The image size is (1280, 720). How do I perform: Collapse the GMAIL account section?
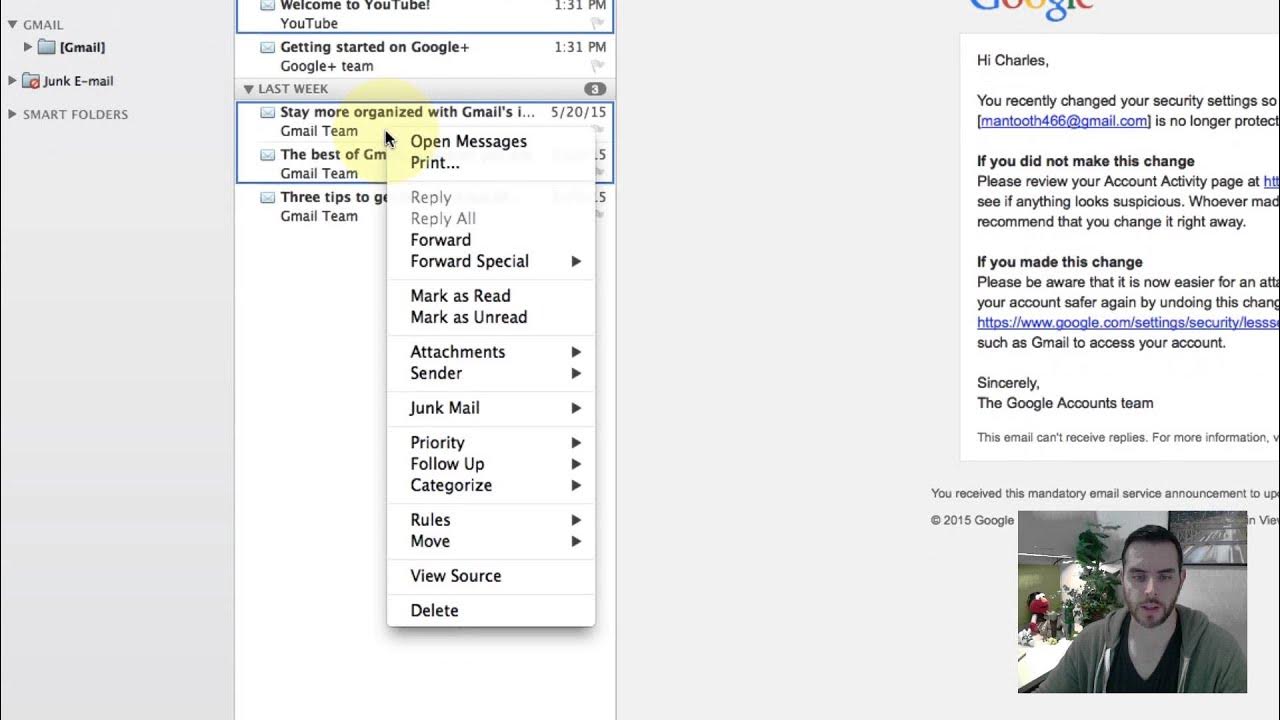click(x=13, y=24)
